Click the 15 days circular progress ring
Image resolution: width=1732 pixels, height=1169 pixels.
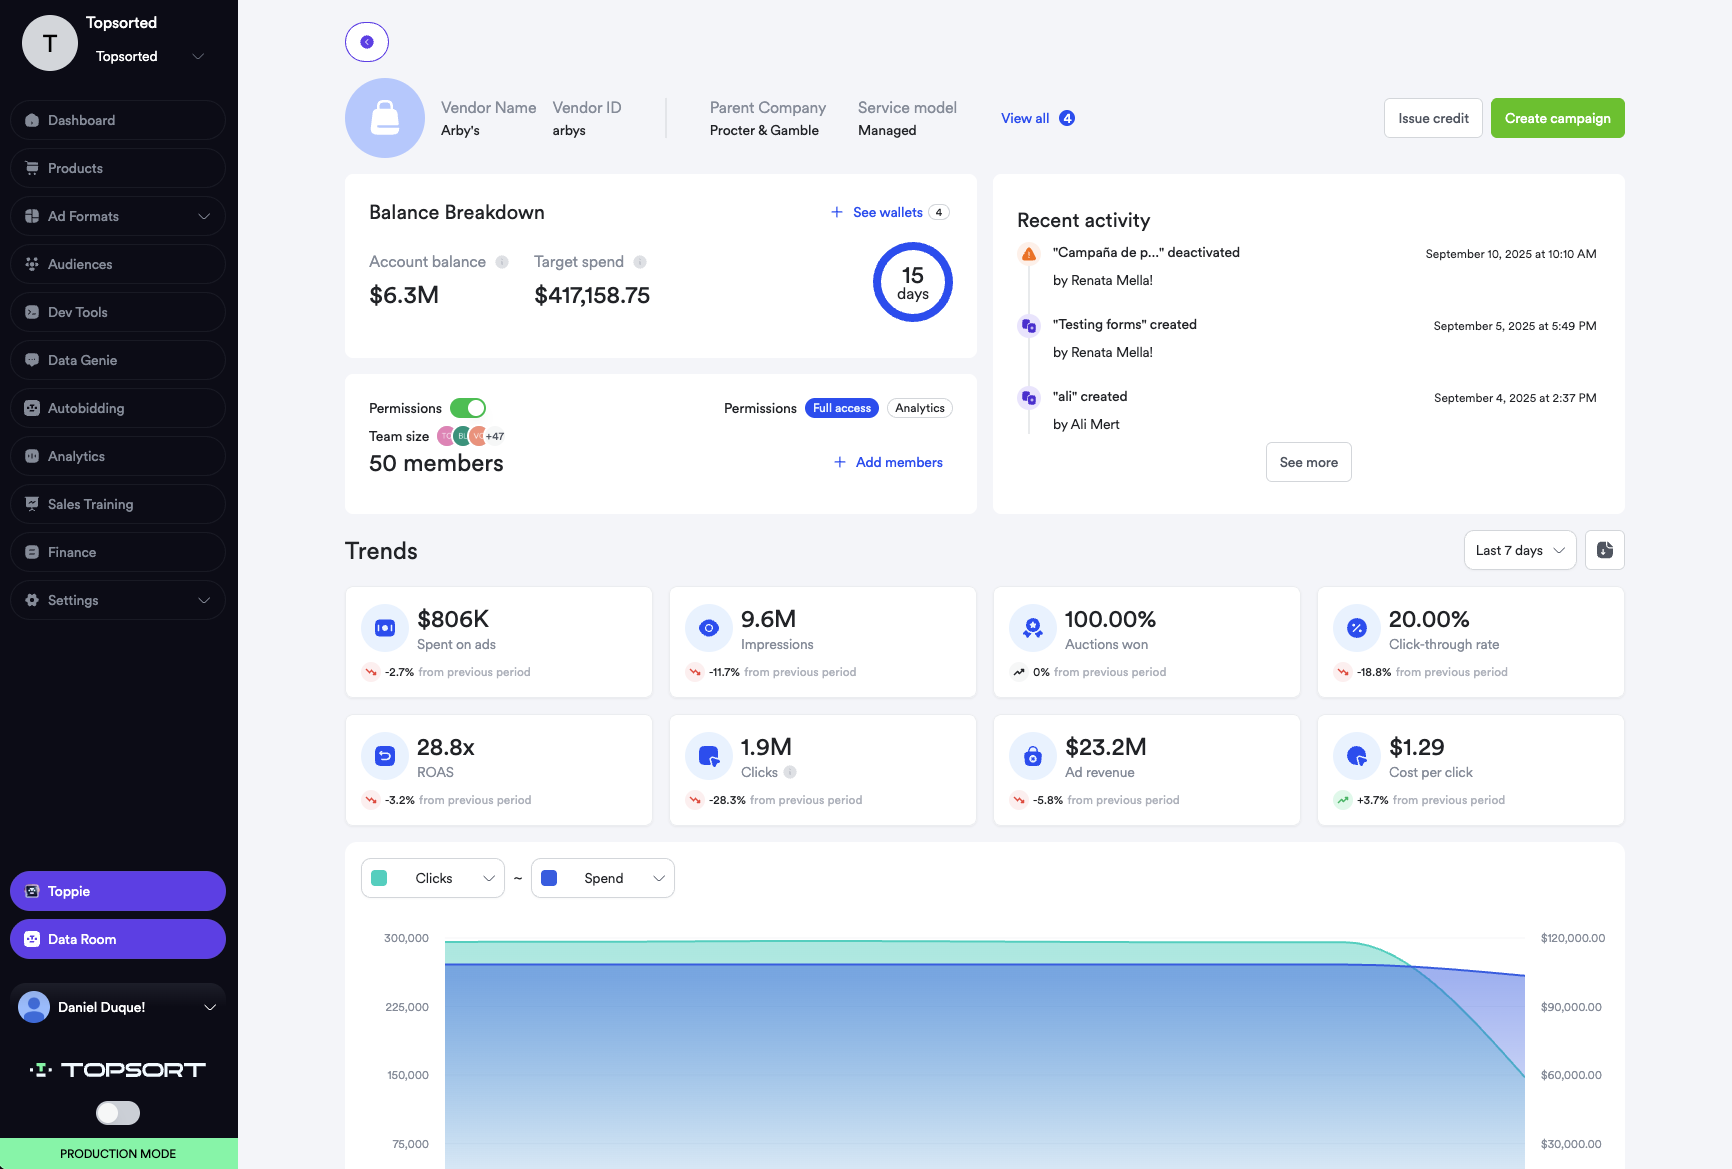pyautogui.click(x=912, y=282)
